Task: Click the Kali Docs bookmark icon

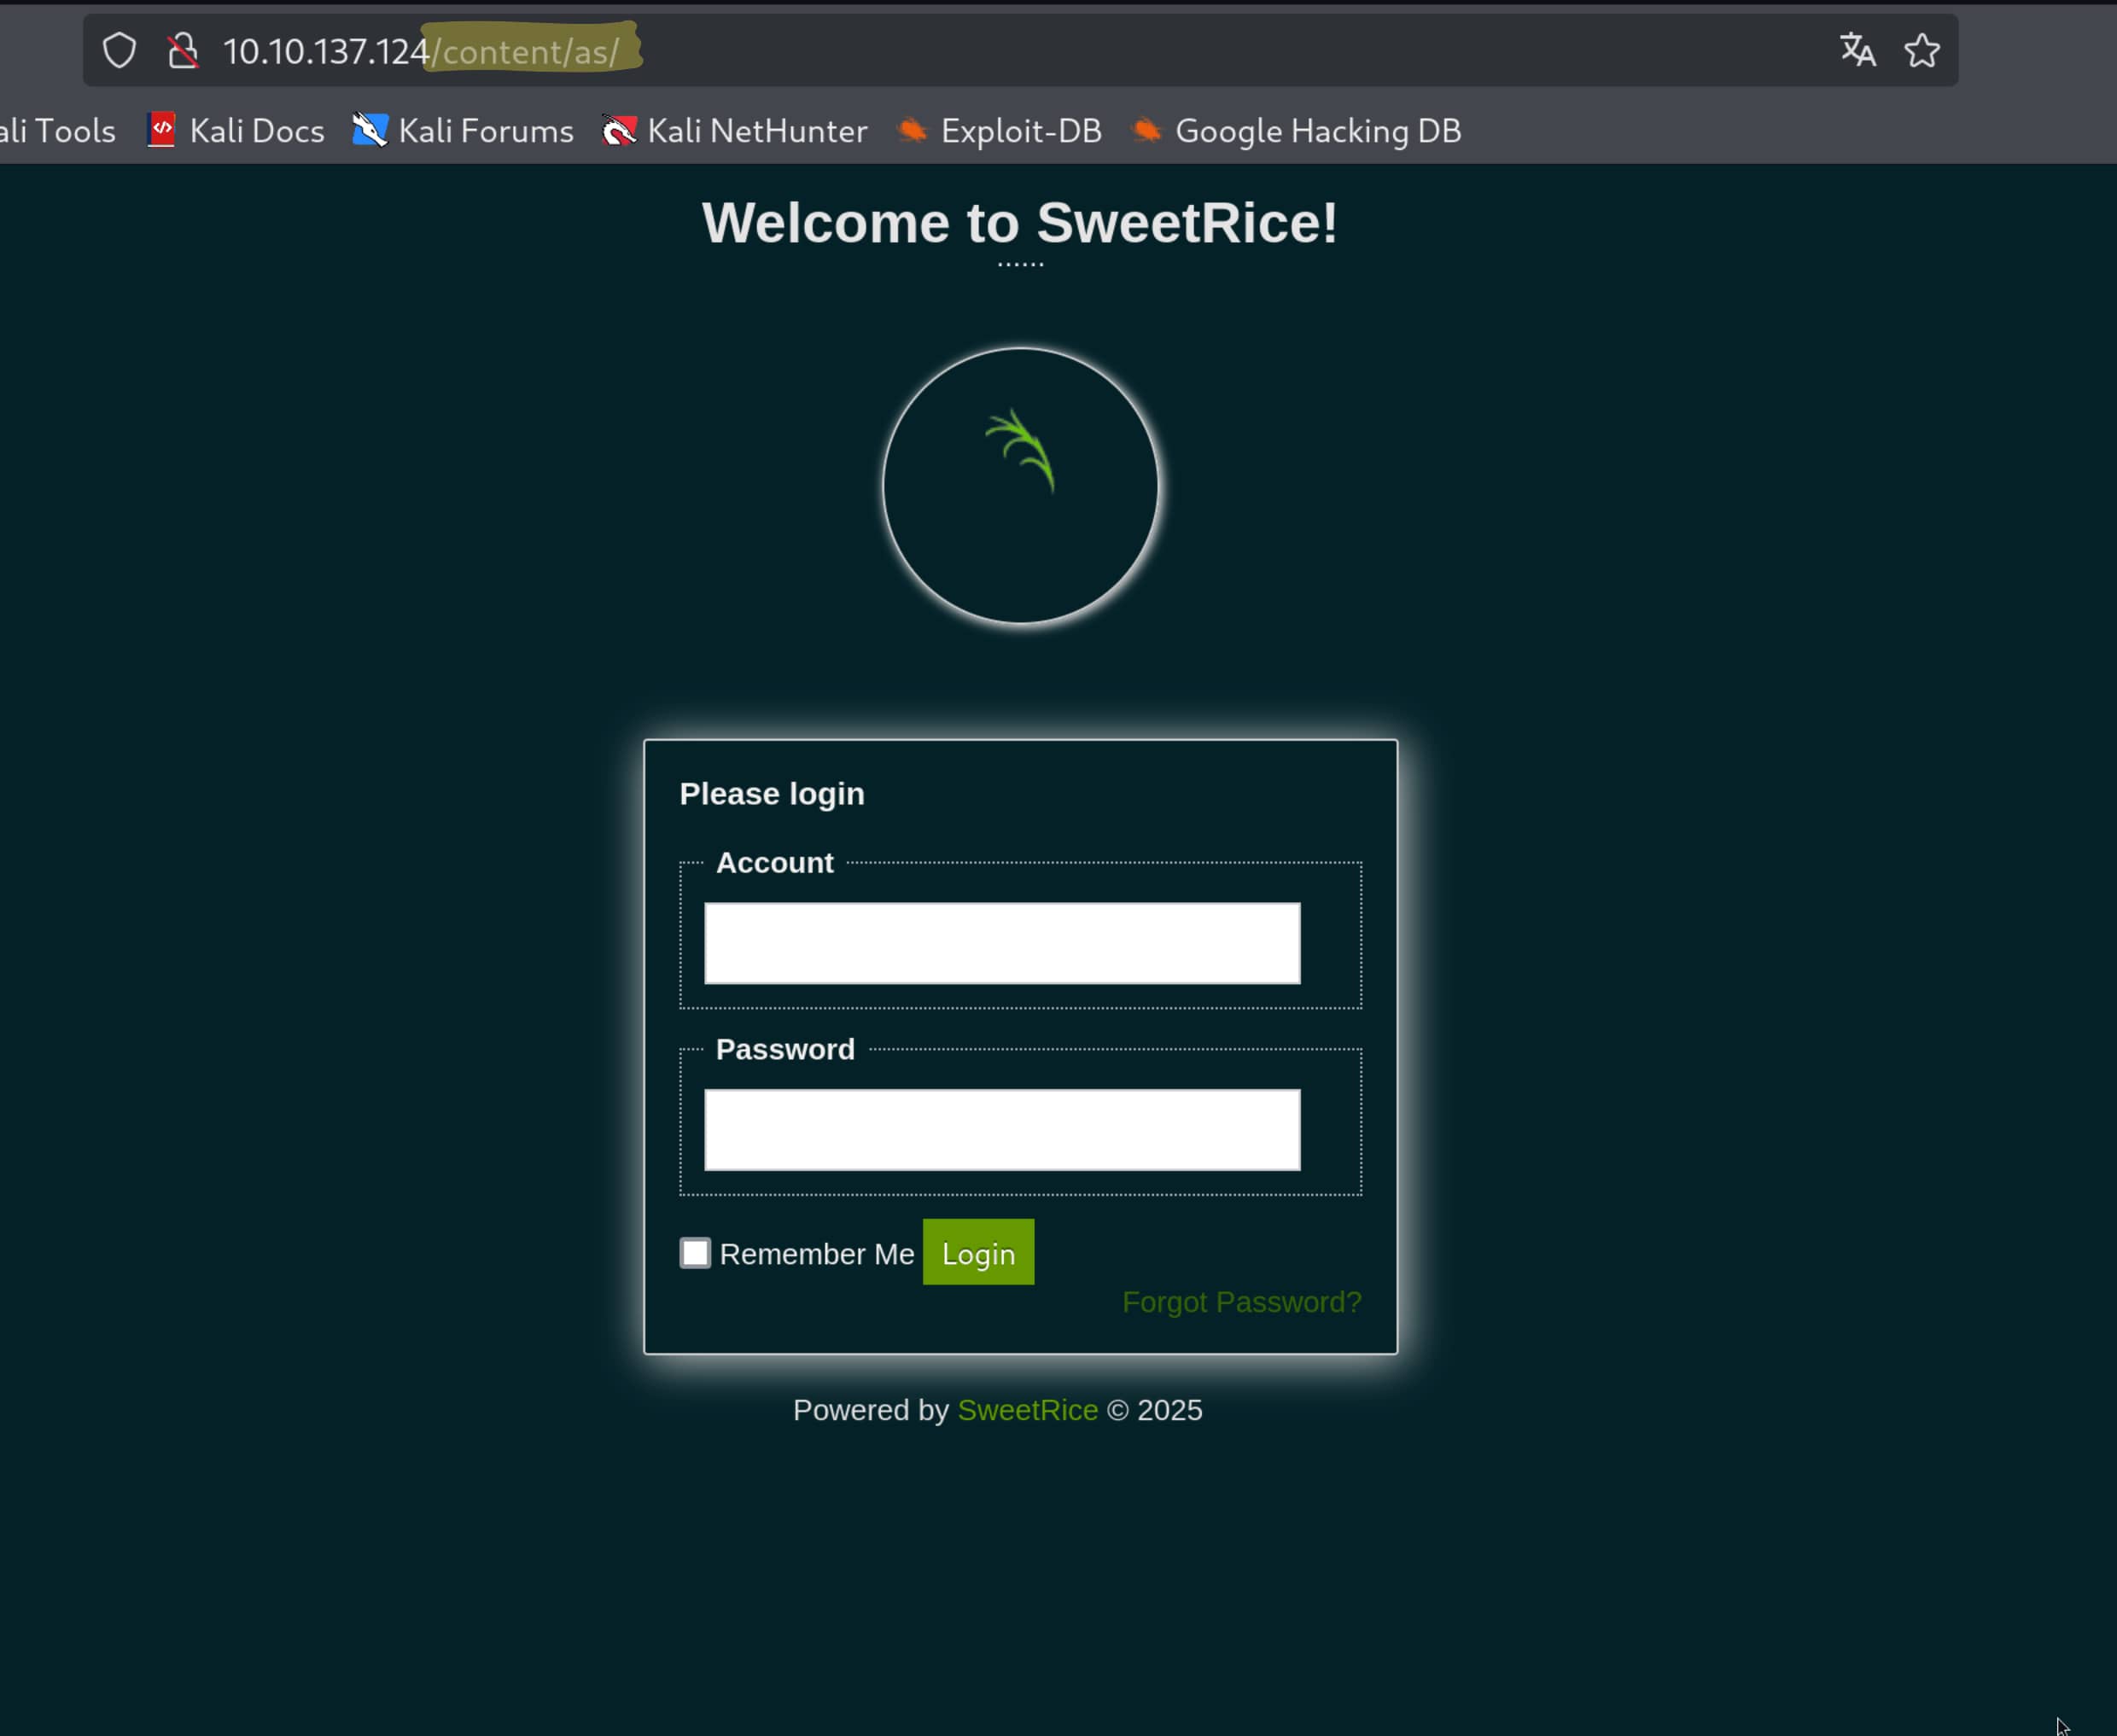Action: pos(161,130)
